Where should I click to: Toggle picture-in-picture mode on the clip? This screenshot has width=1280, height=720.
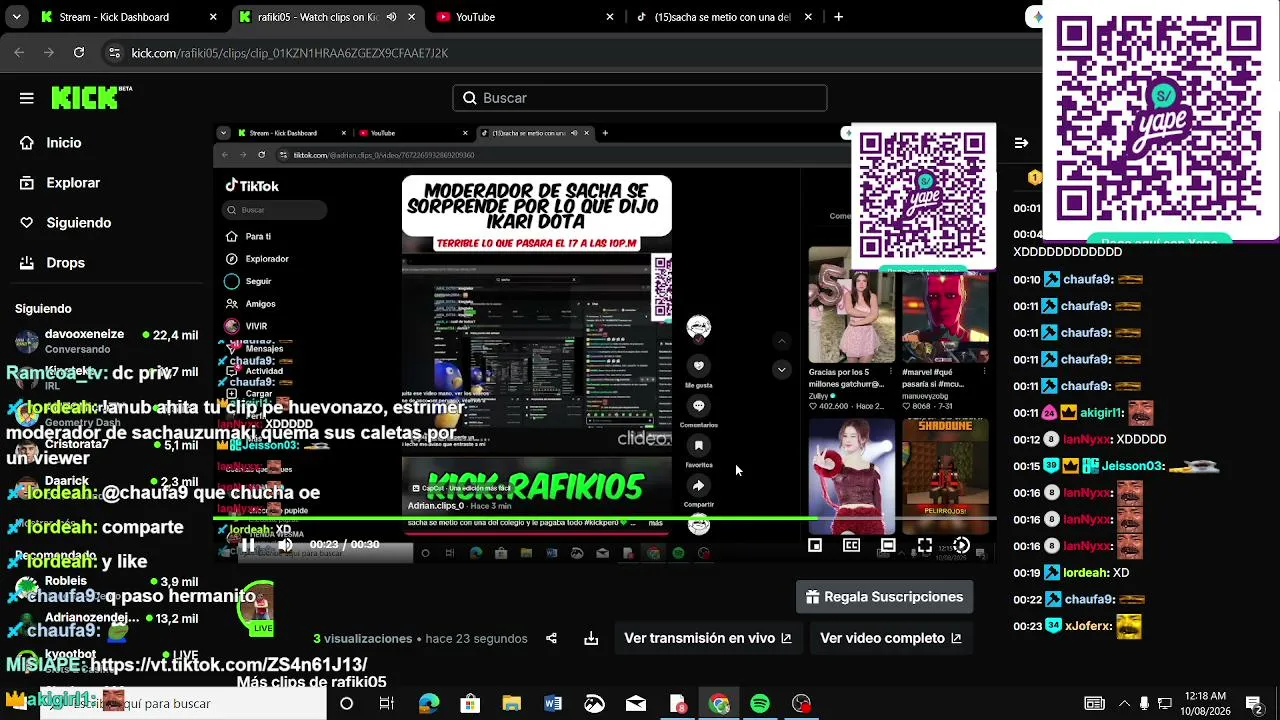point(815,545)
